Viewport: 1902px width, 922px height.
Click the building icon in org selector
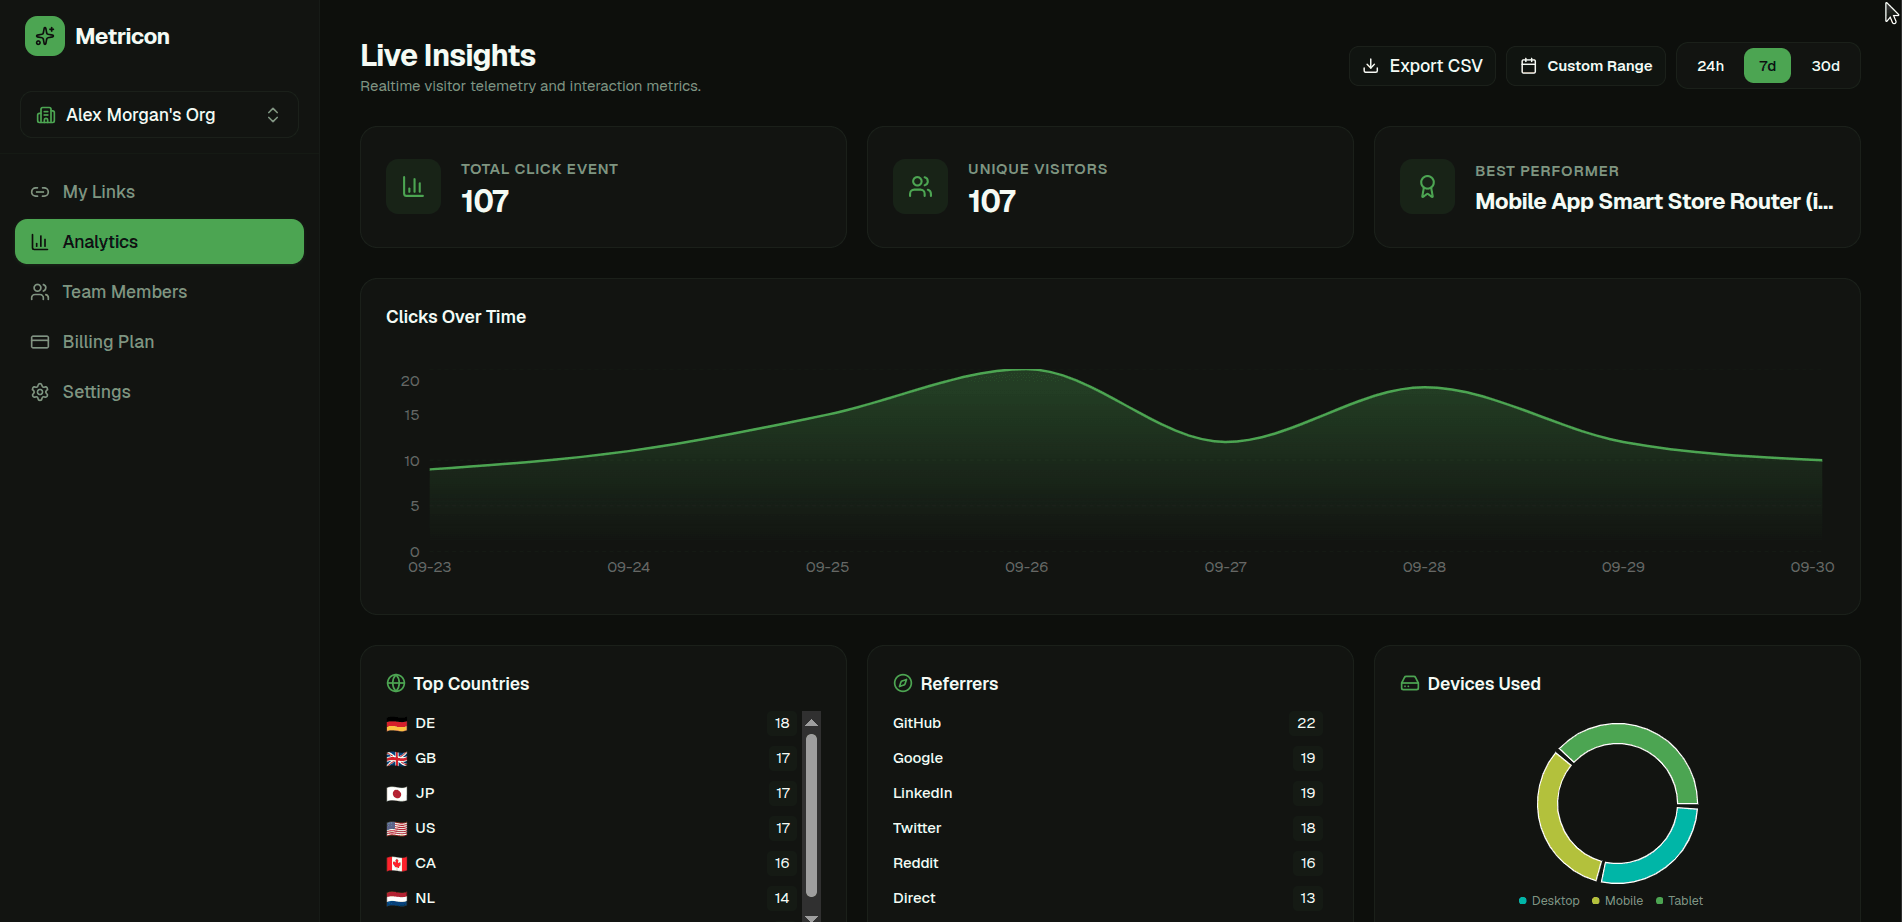point(45,115)
